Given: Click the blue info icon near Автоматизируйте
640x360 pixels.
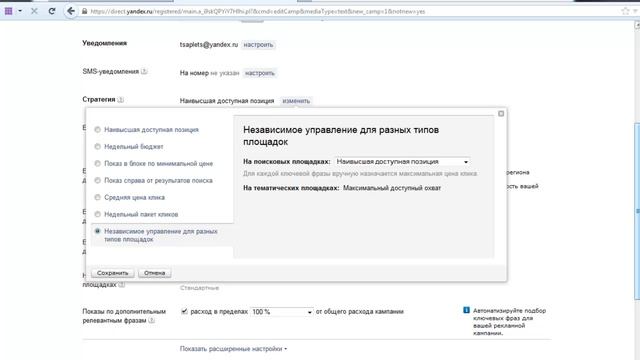Looking at the screenshot, I should coord(466,310).
